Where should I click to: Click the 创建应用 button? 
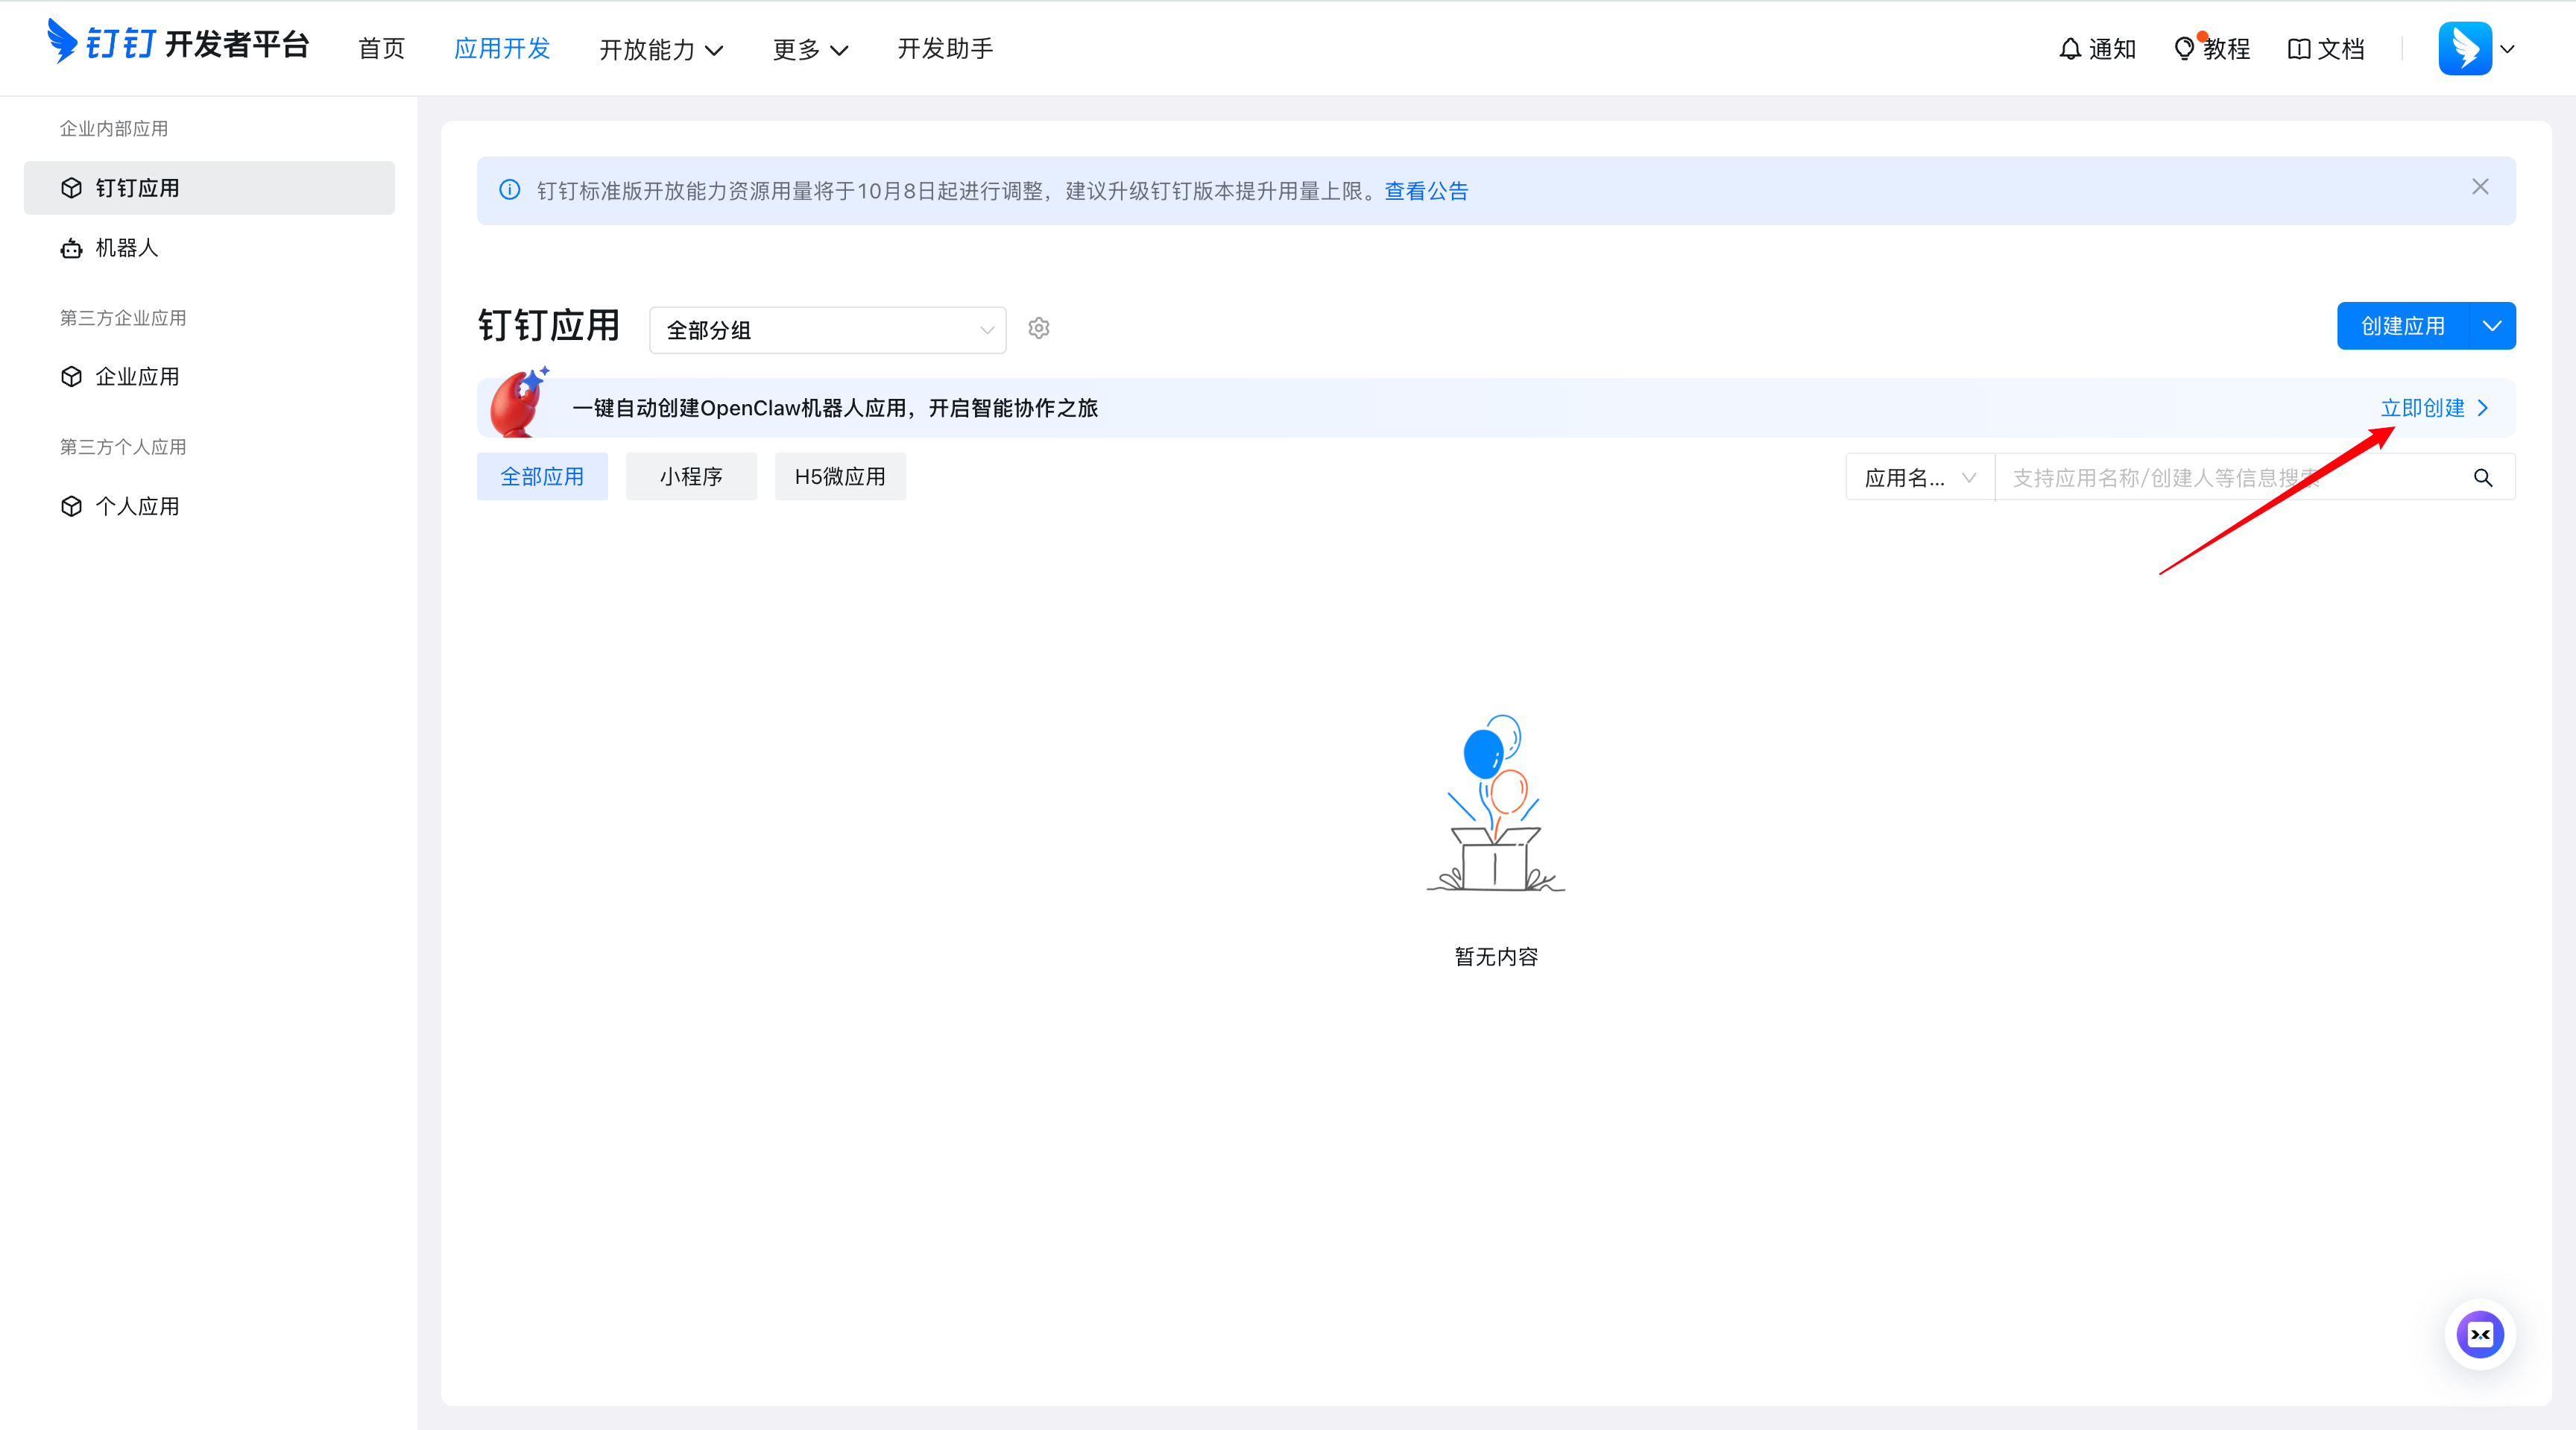2402,326
